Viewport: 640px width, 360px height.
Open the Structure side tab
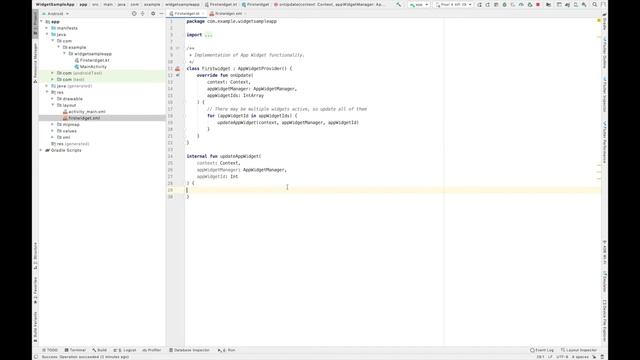[x=35, y=256]
